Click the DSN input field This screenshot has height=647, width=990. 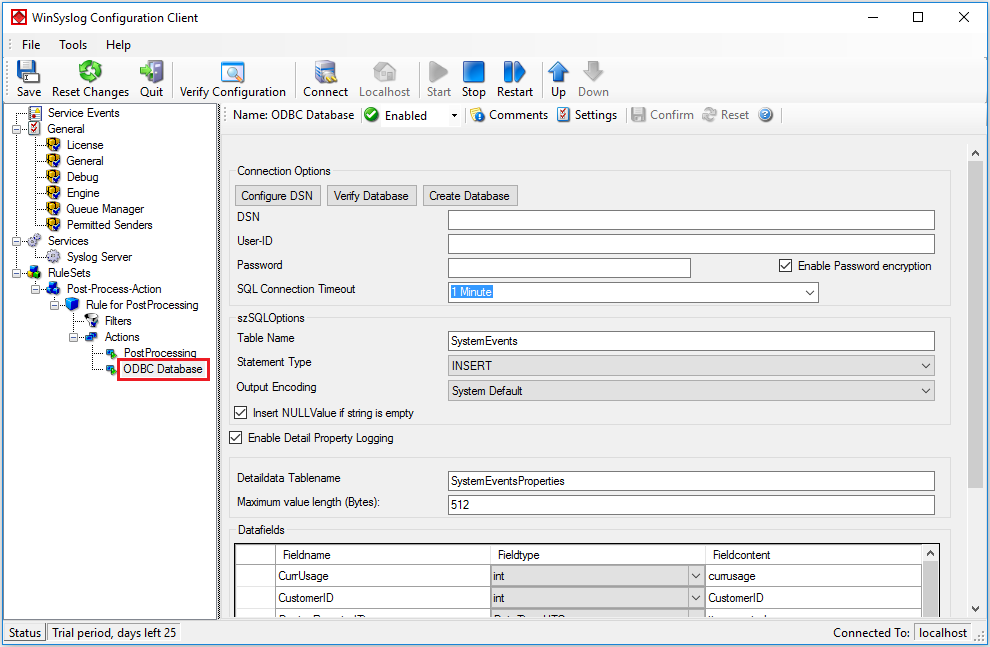[691, 220]
